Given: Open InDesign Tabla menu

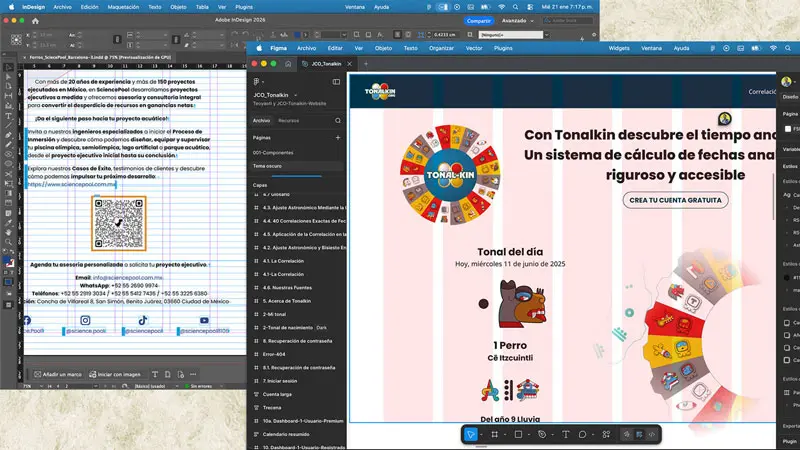Looking at the screenshot, I should (202, 7).
